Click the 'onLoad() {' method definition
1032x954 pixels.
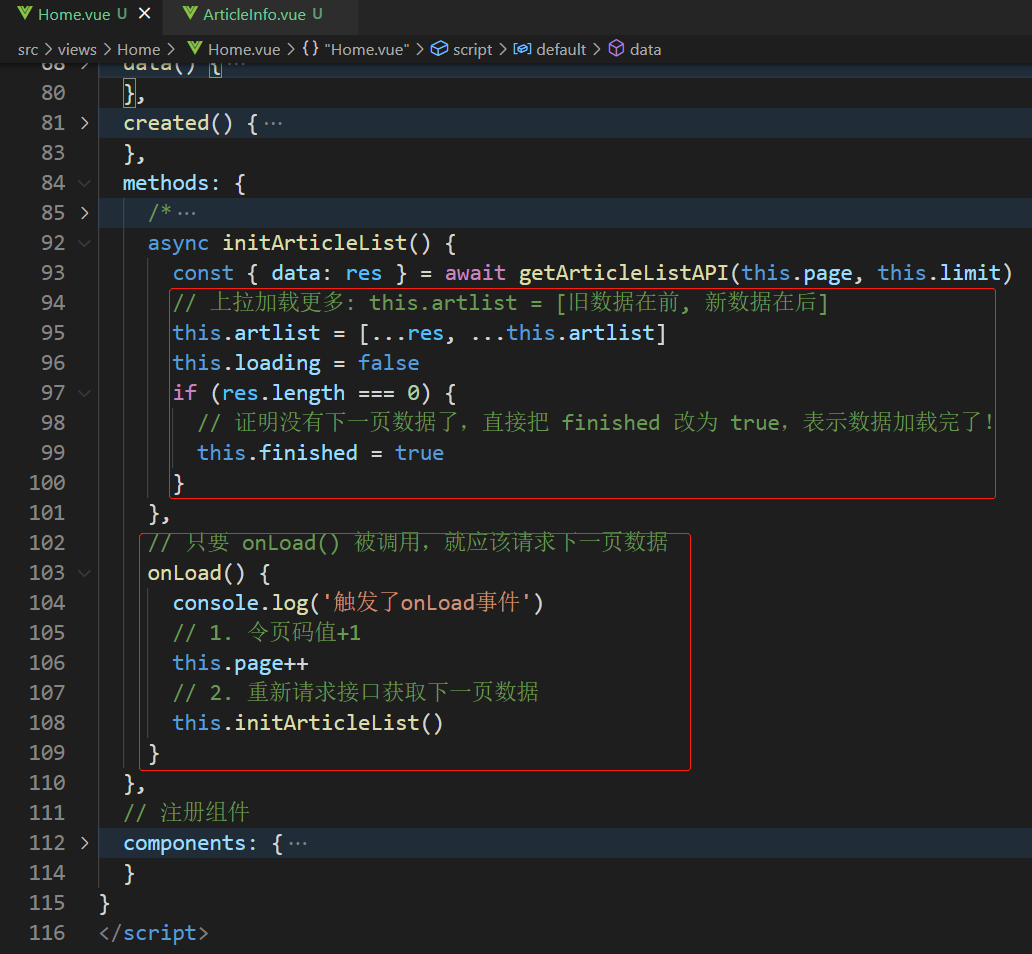tap(209, 573)
